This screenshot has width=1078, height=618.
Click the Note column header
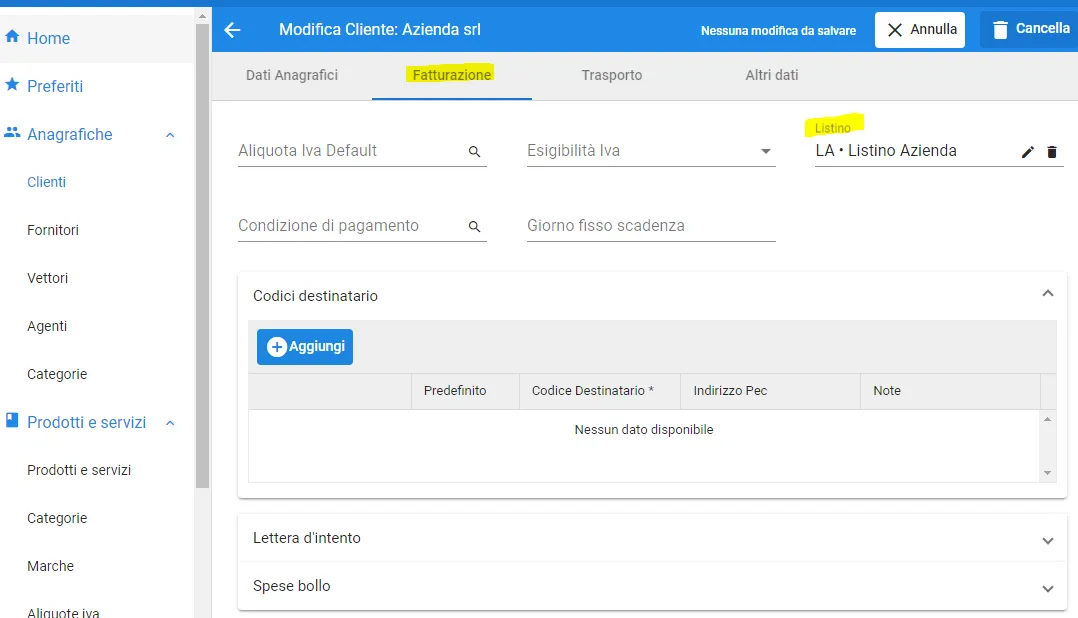(x=950, y=390)
